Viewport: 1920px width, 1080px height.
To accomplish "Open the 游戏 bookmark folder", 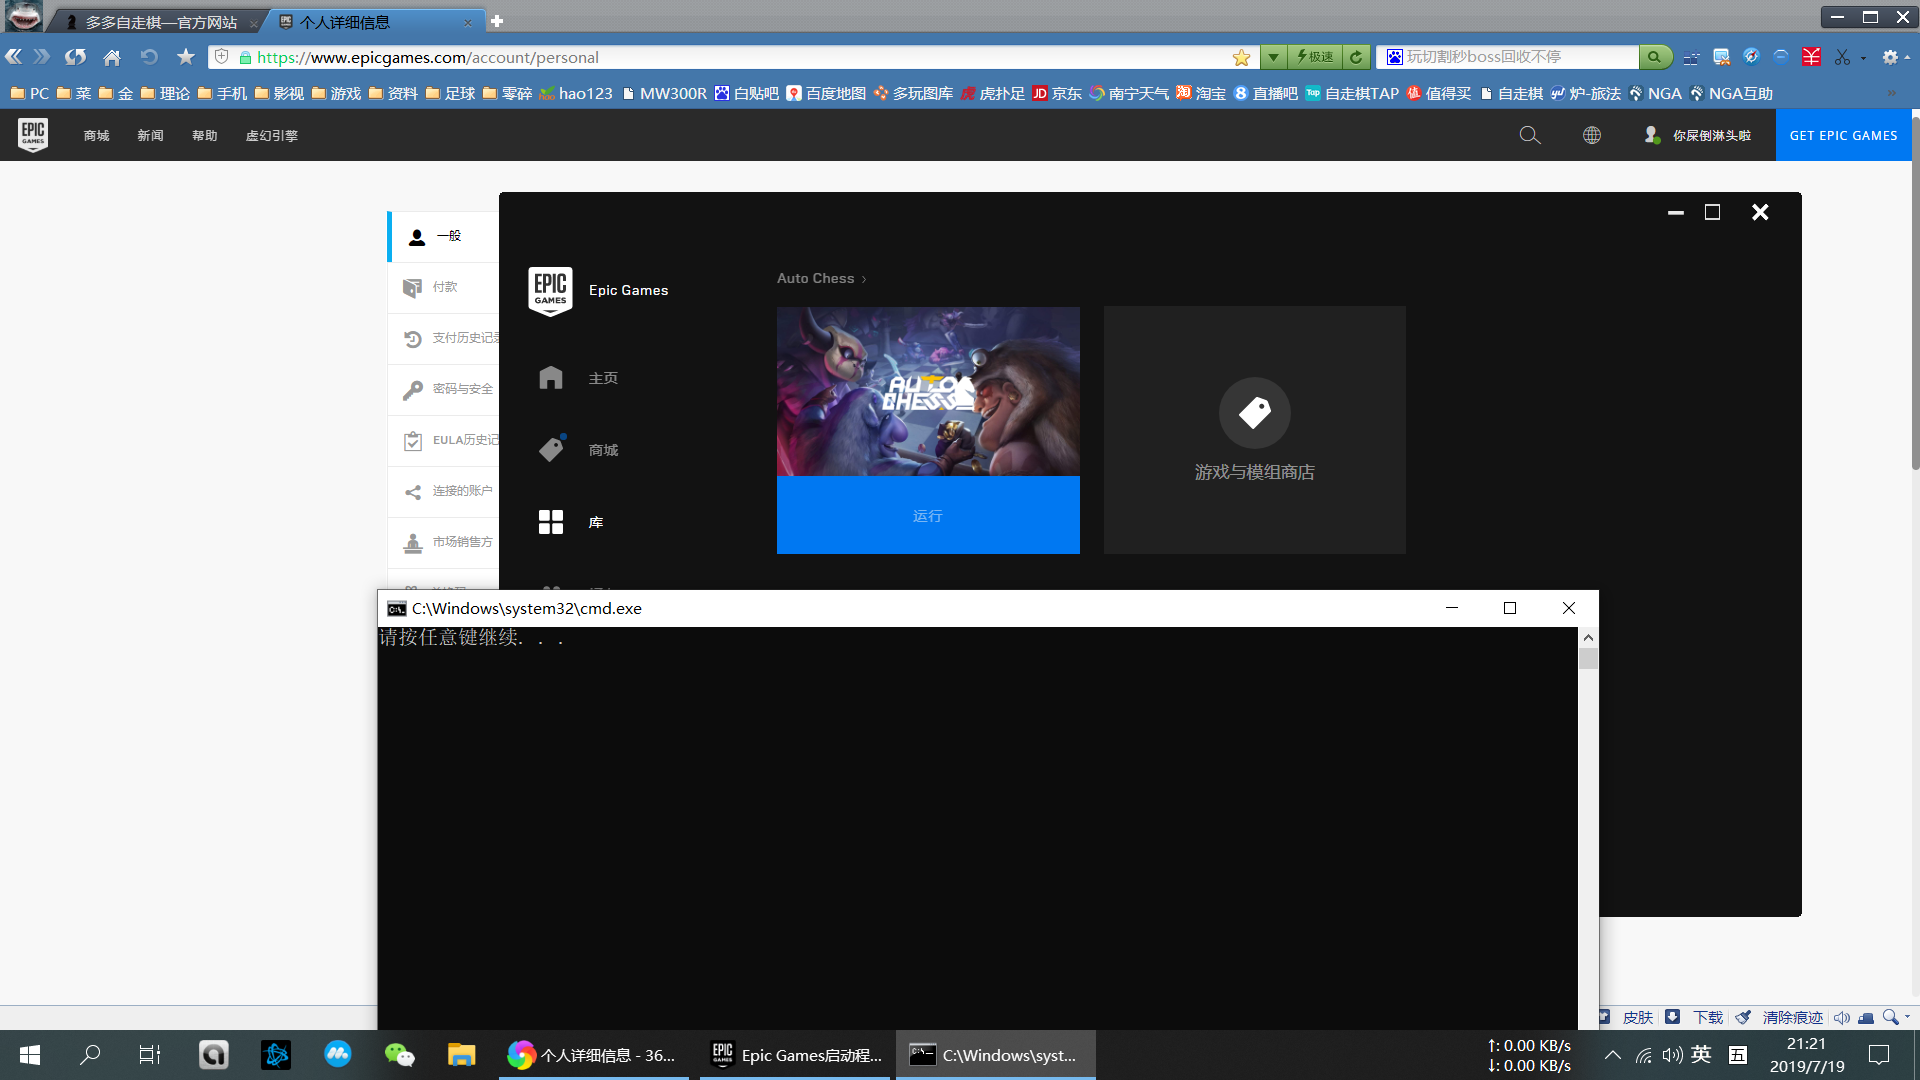I will point(336,93).
